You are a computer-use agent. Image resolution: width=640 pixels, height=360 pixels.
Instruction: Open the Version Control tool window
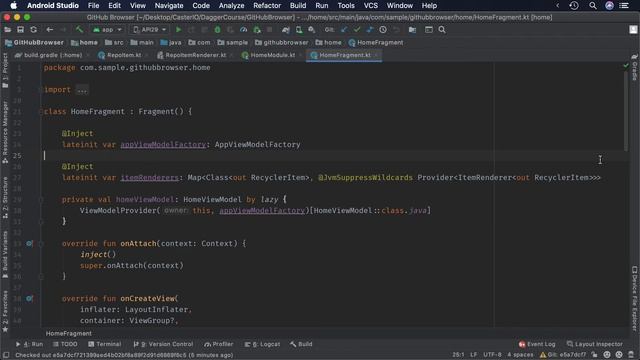pos(163,344)
